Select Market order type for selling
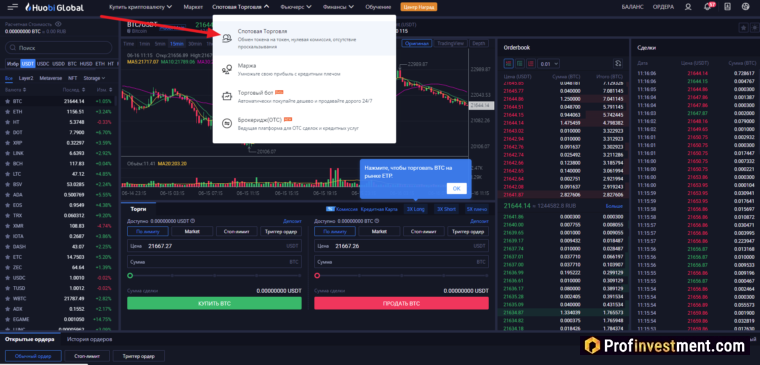760x365 pixels. (379, 232)
